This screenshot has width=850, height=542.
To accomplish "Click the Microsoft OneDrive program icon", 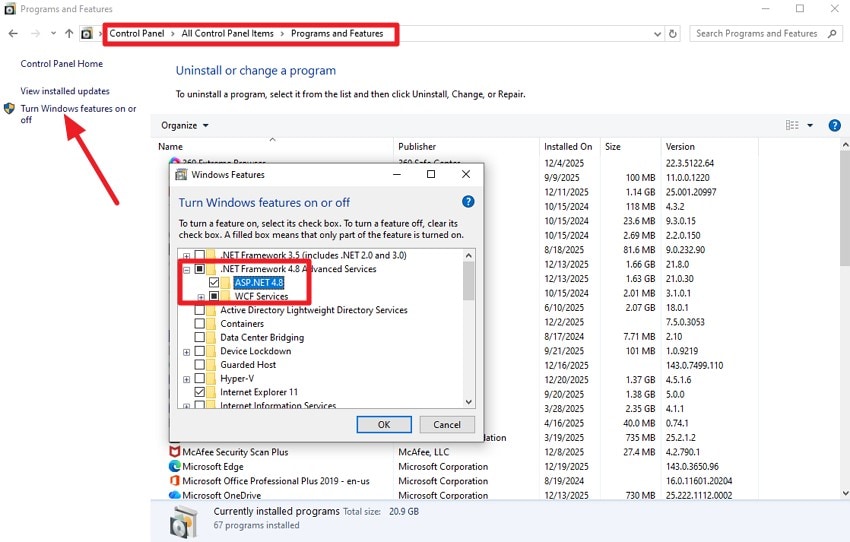I will coord(175,495).
